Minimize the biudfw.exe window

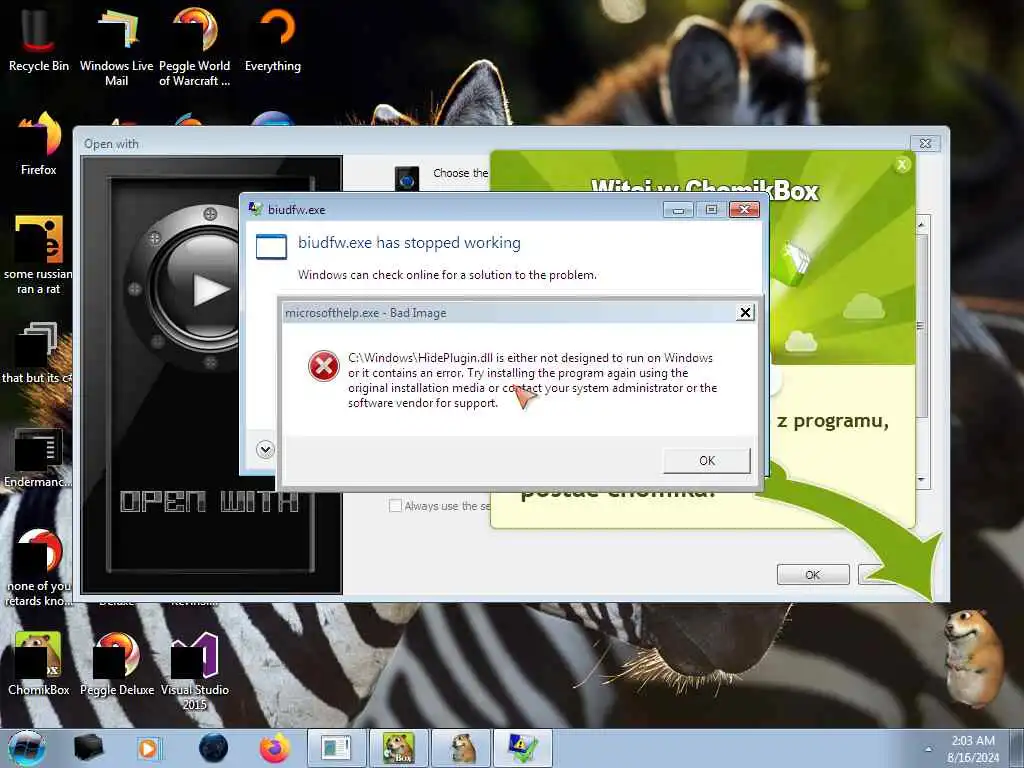point(679,210)
